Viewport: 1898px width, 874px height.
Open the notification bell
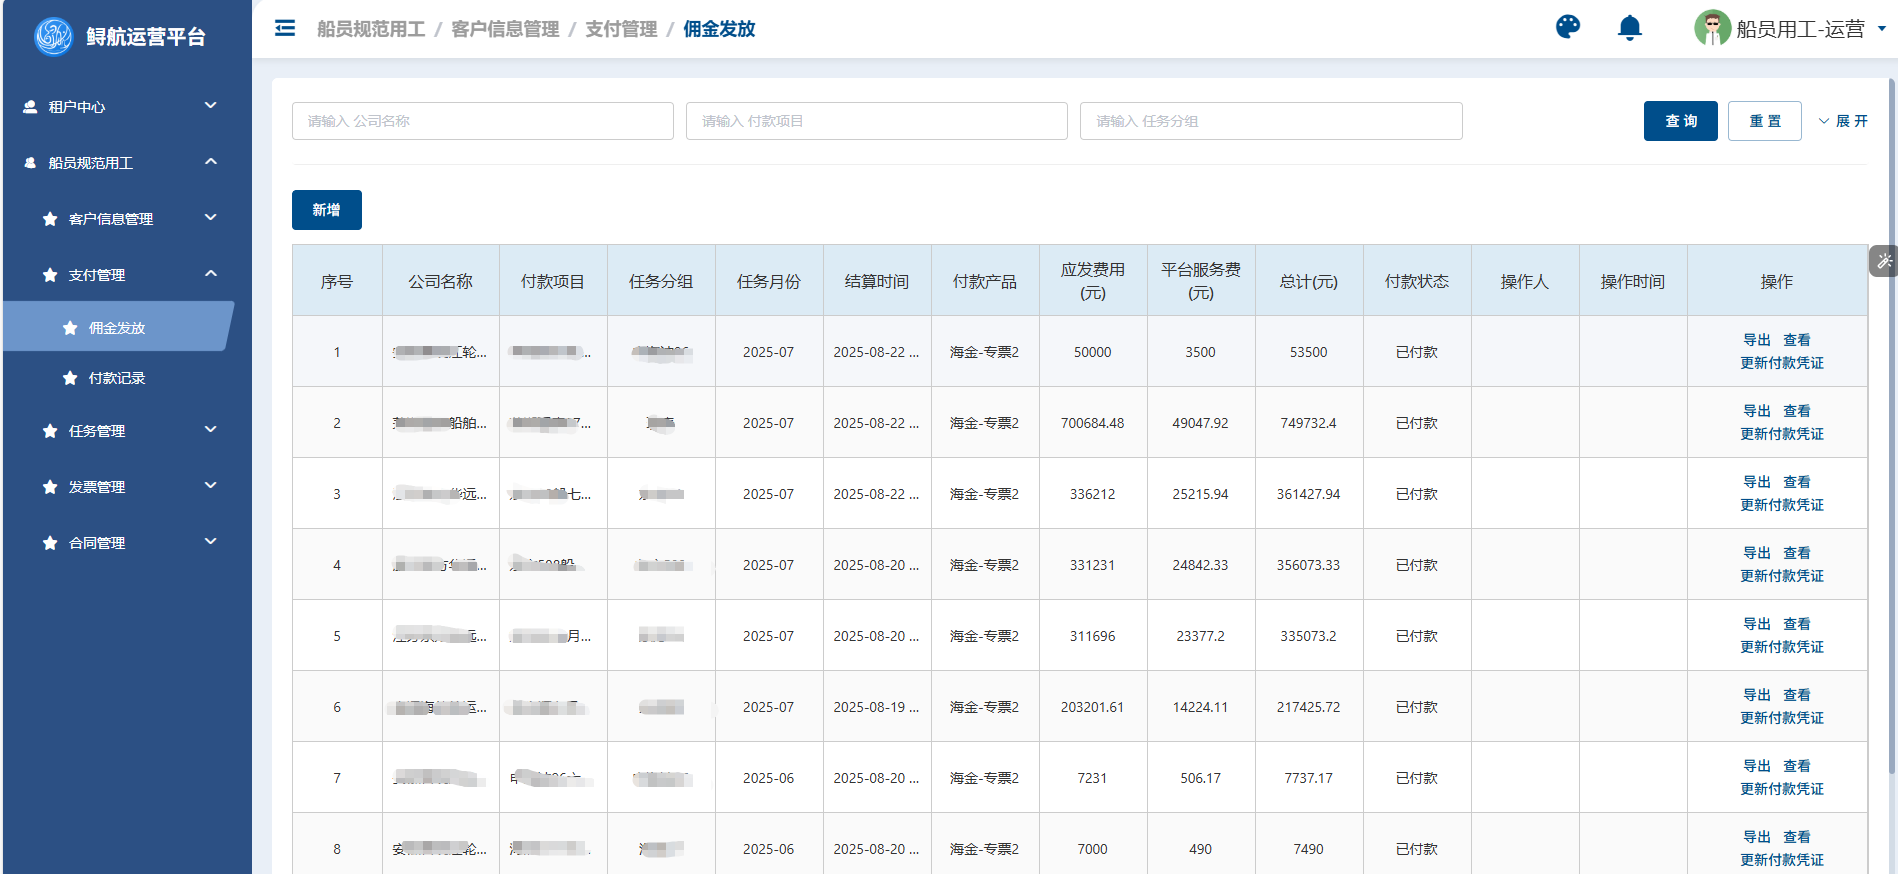[x=1629, y=28]
